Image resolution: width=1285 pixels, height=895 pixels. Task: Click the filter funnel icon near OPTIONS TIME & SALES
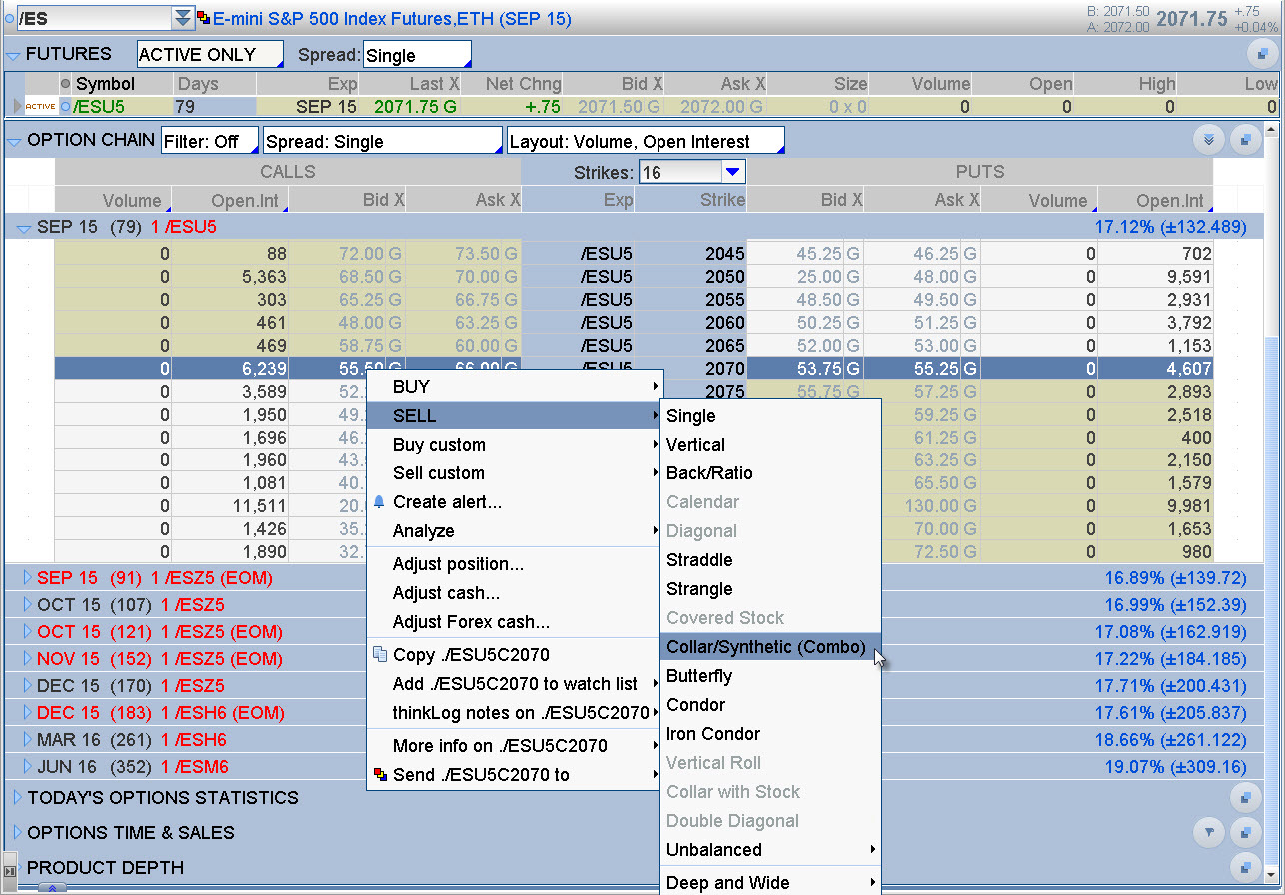click(1207, 832)
